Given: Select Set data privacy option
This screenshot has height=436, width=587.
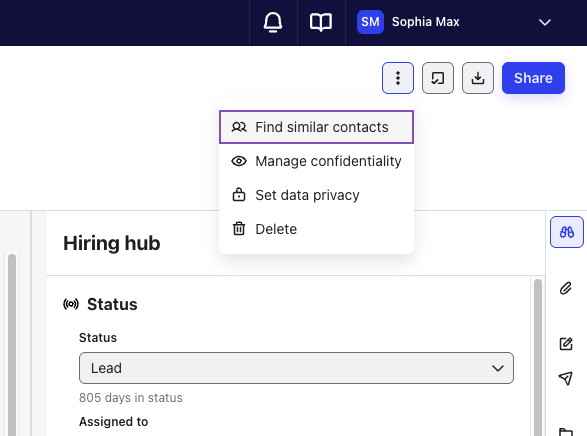Looking at the screenshot, I should coord(316,195).
